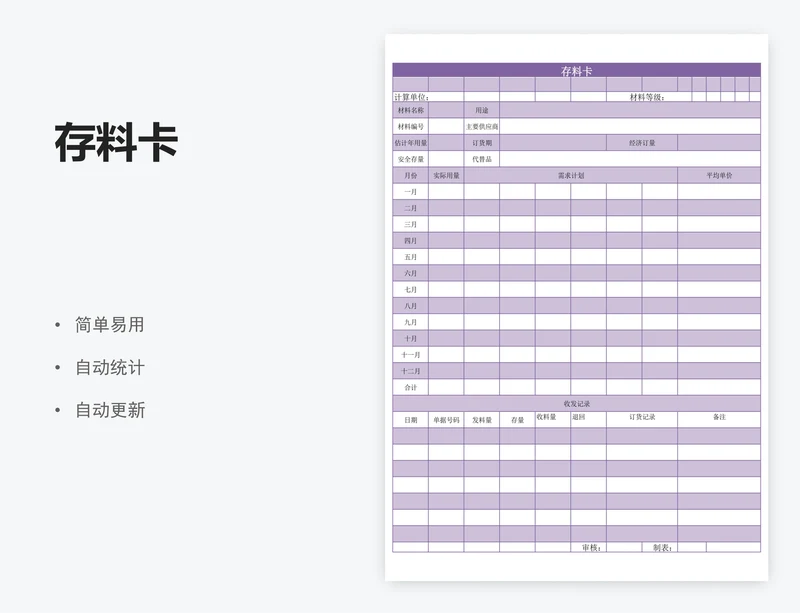Open the 存料卡 template preview thumbnail
This screenshot has height=613, width=800.
point(577,307)
